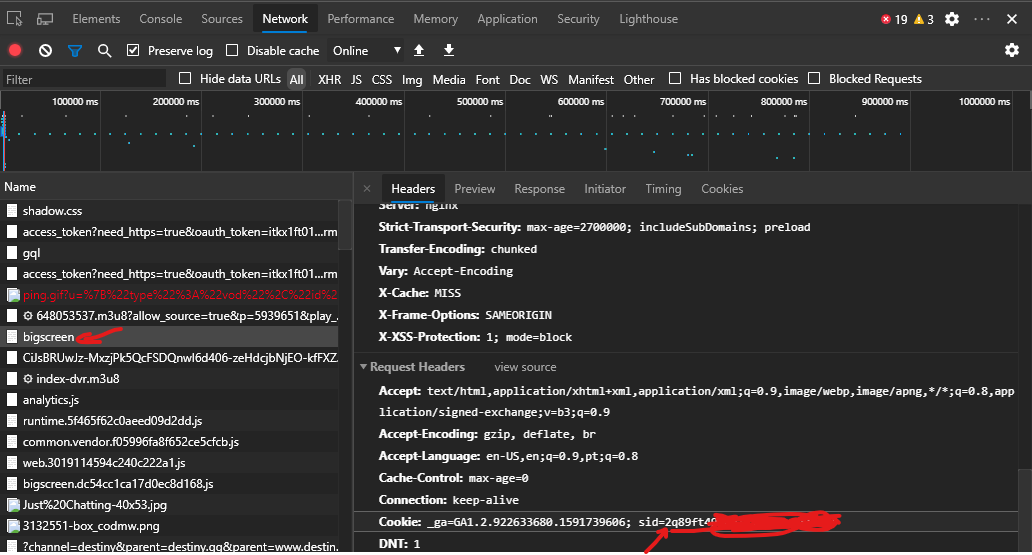Click the request list vertical scrollbar
The width and height of the screenshot is (1032, 555).
pos(345,226)
